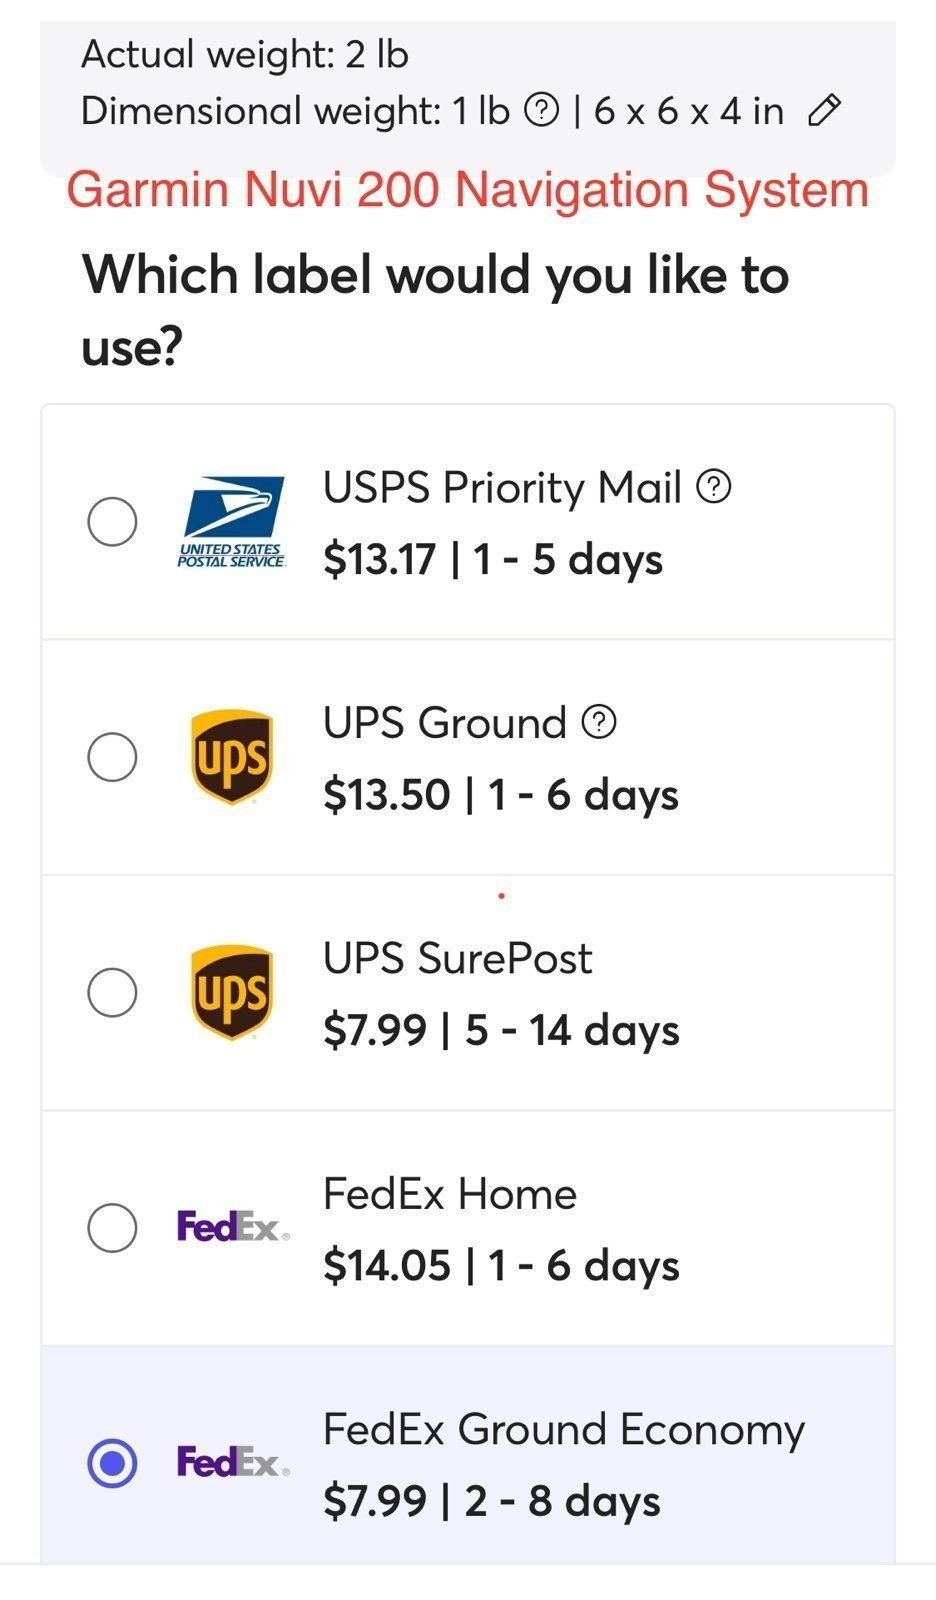Viewport: 936px width, 1600px height.
Task: Click the UPS SurePost $7.99 price line
Action: 501,1030
